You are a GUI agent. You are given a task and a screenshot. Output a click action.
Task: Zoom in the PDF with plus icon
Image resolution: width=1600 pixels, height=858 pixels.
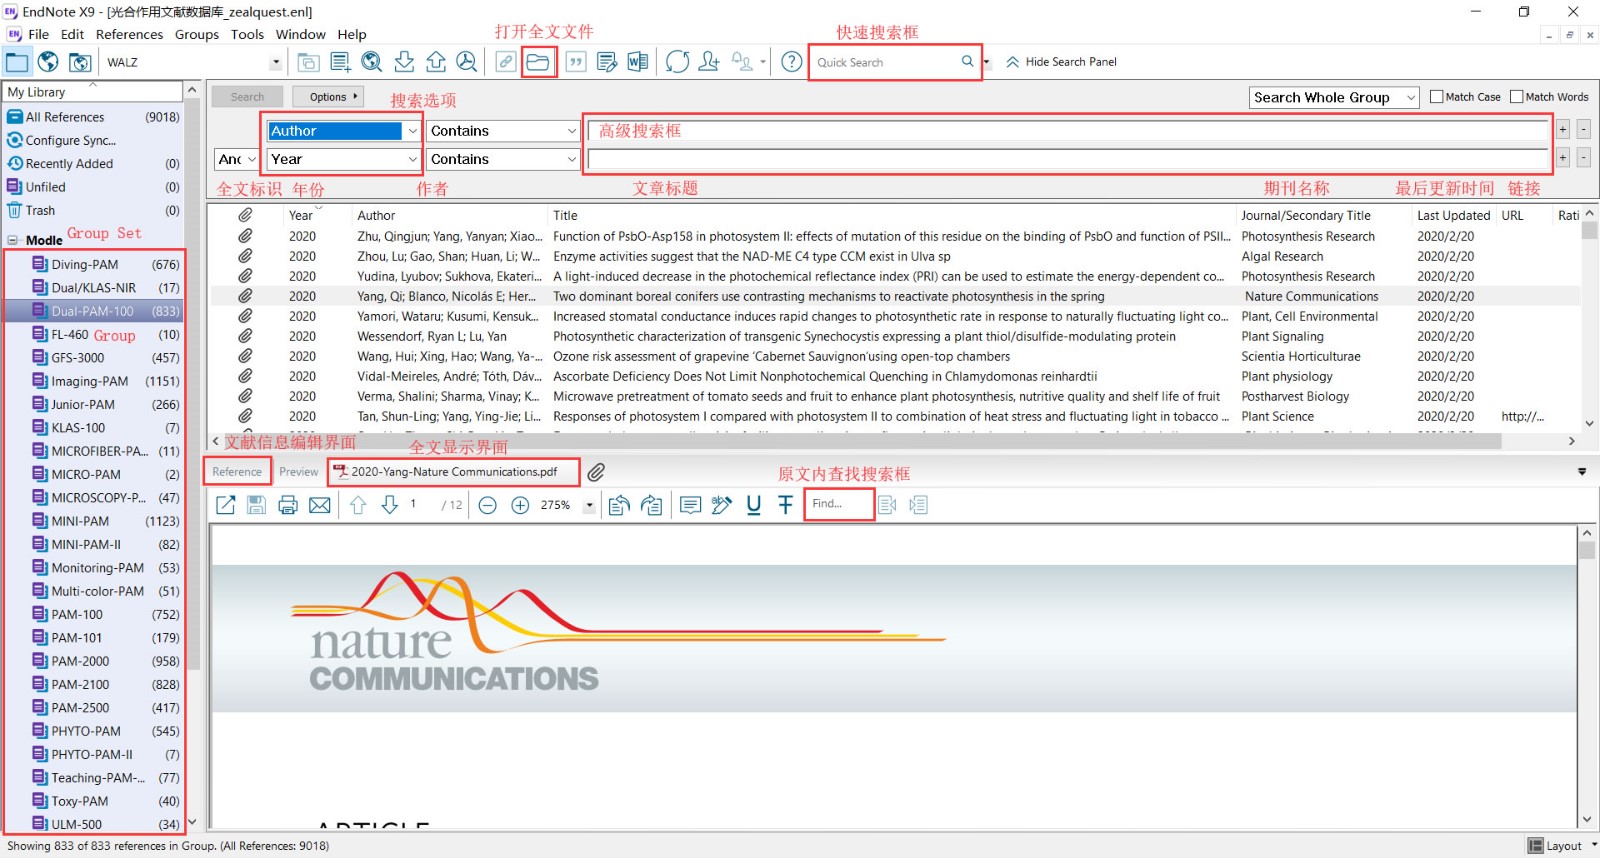pos(520,505)
